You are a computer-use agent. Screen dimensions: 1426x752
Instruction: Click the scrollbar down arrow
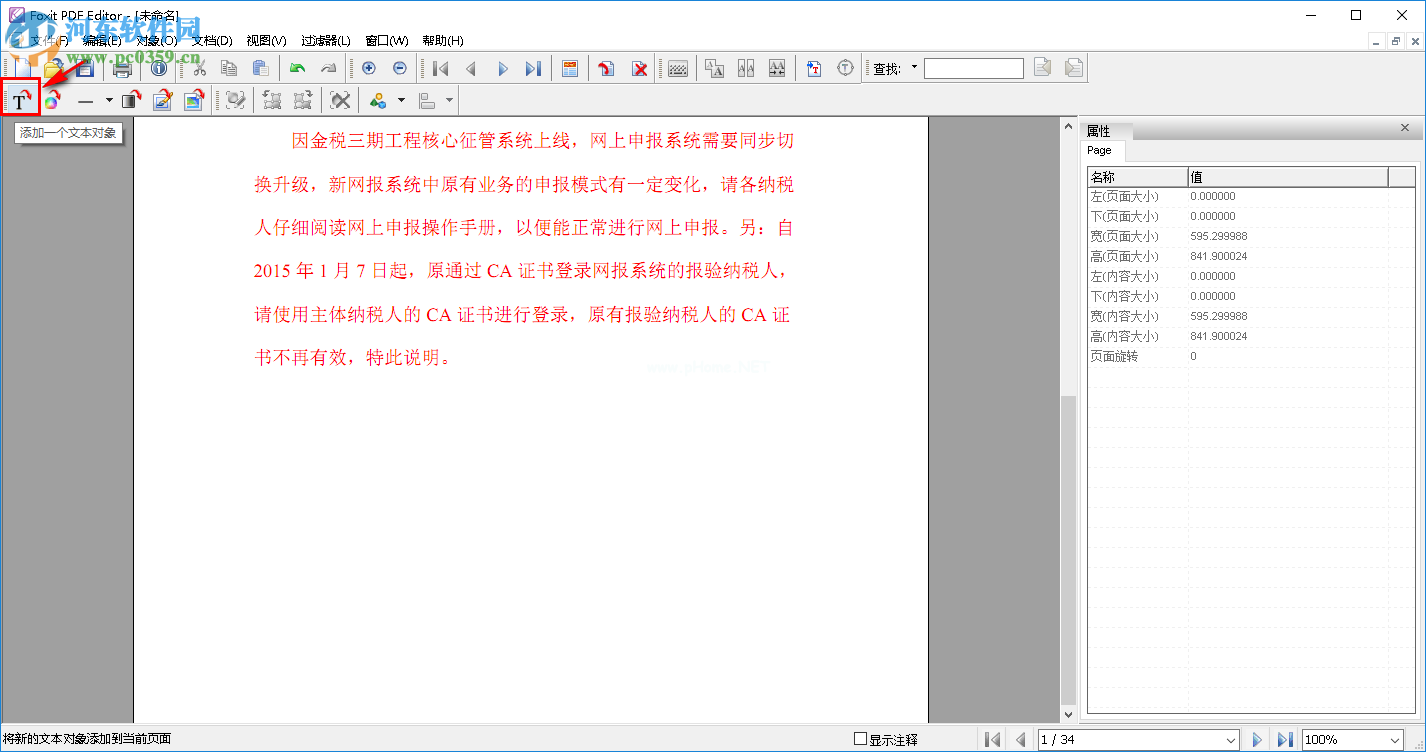point(1069,715)
